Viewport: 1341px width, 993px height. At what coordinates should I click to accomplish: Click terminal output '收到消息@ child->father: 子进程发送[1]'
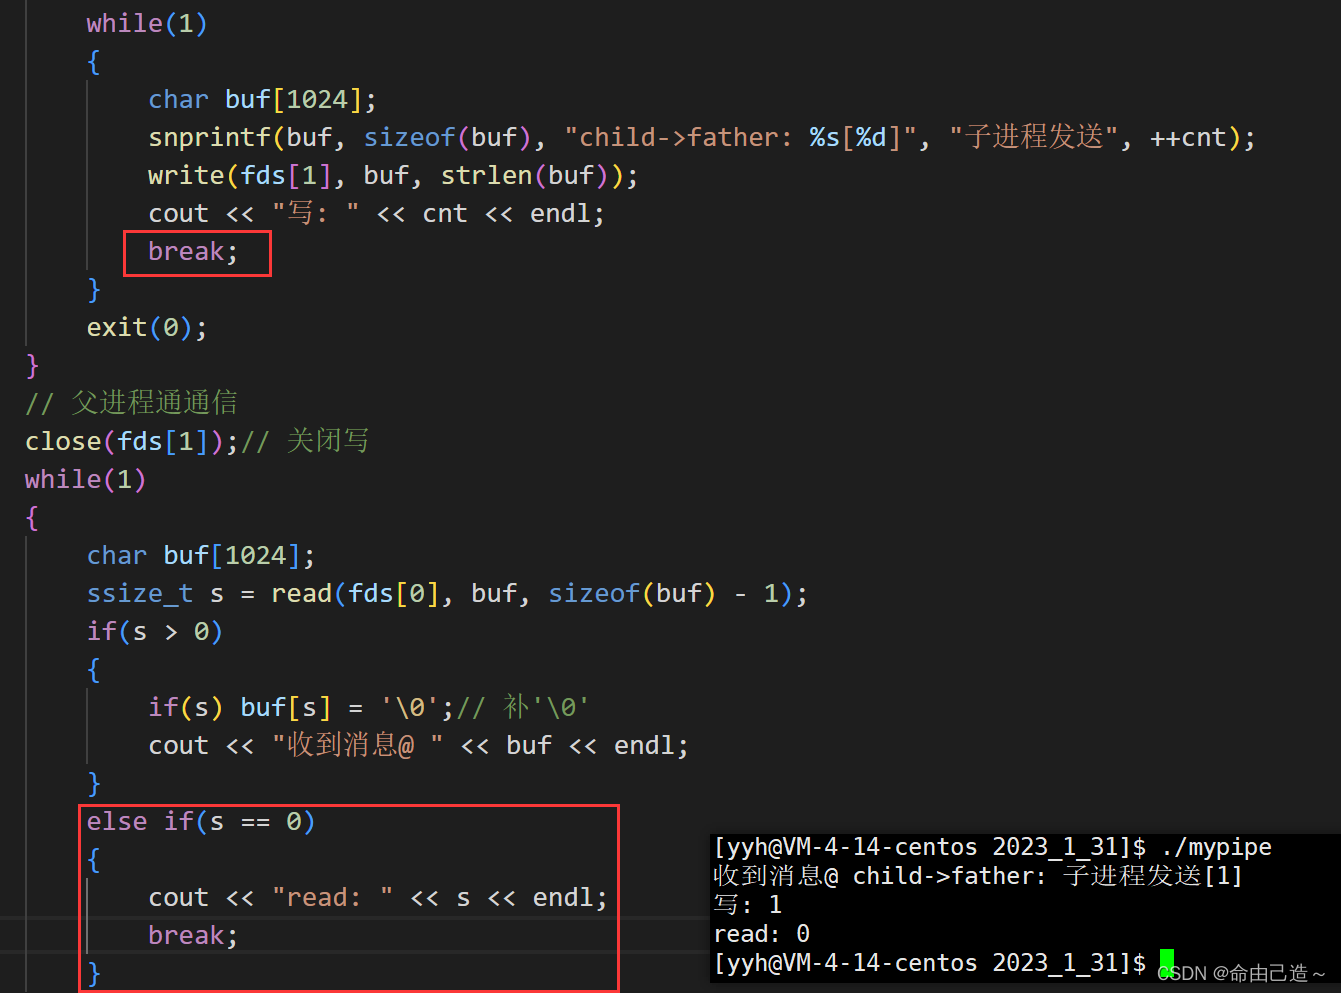coord(978,876)
